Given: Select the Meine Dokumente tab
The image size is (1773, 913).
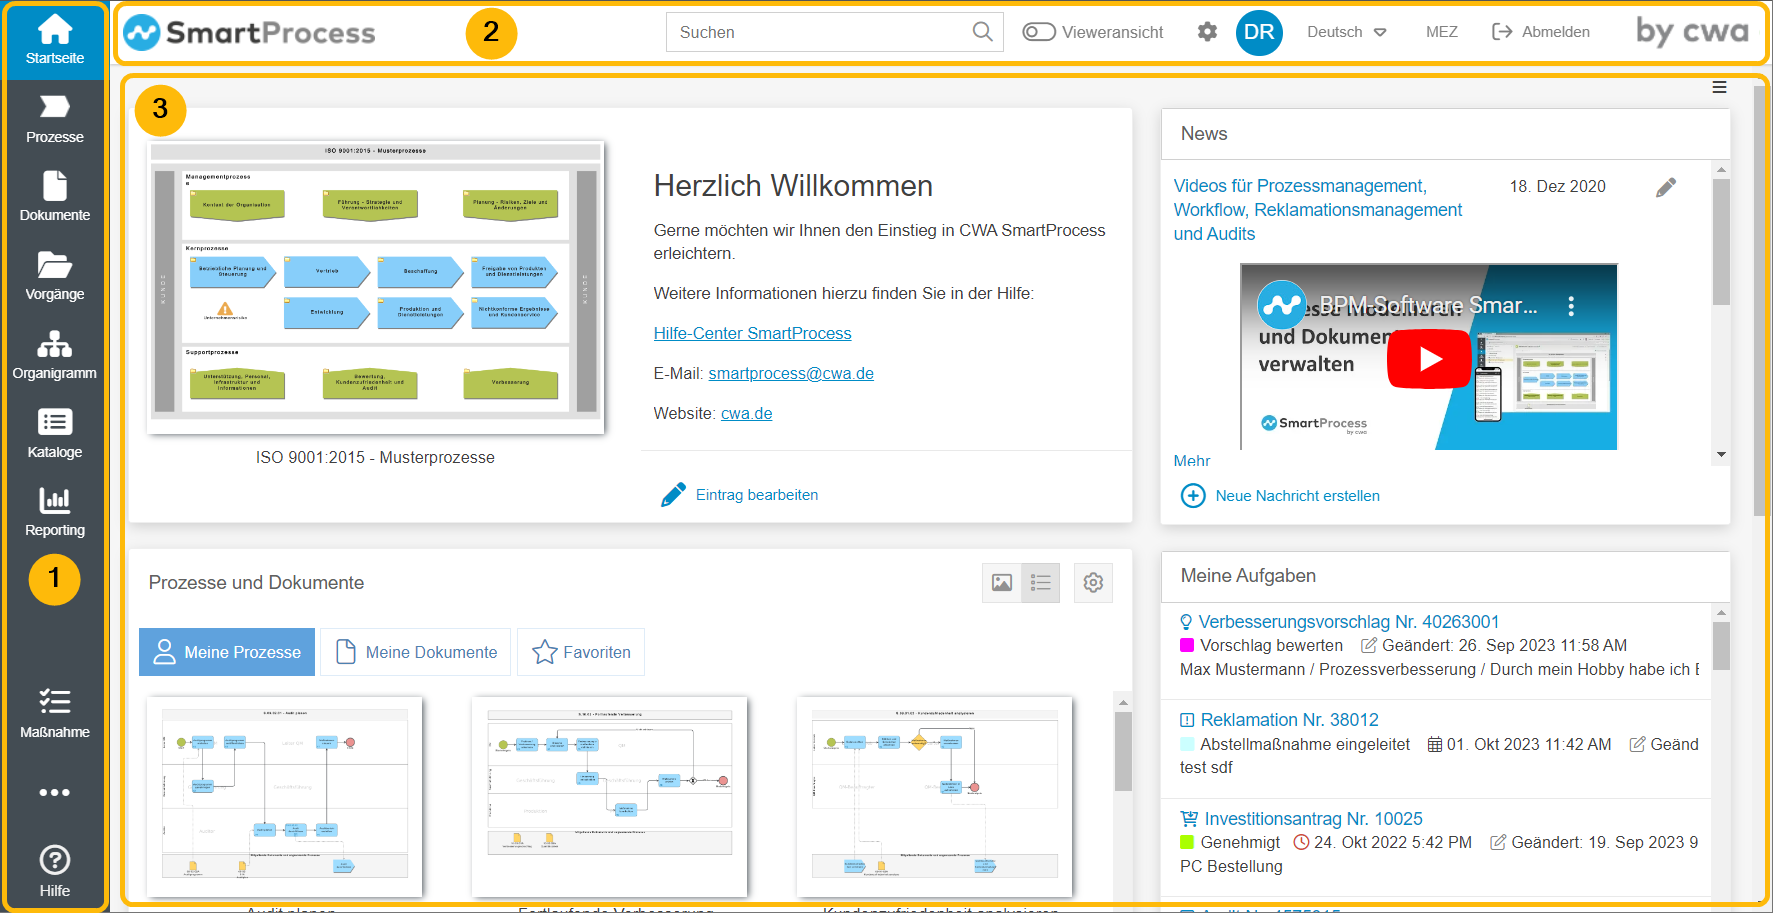Looking at the screenshot, I should tap(416, 652).
